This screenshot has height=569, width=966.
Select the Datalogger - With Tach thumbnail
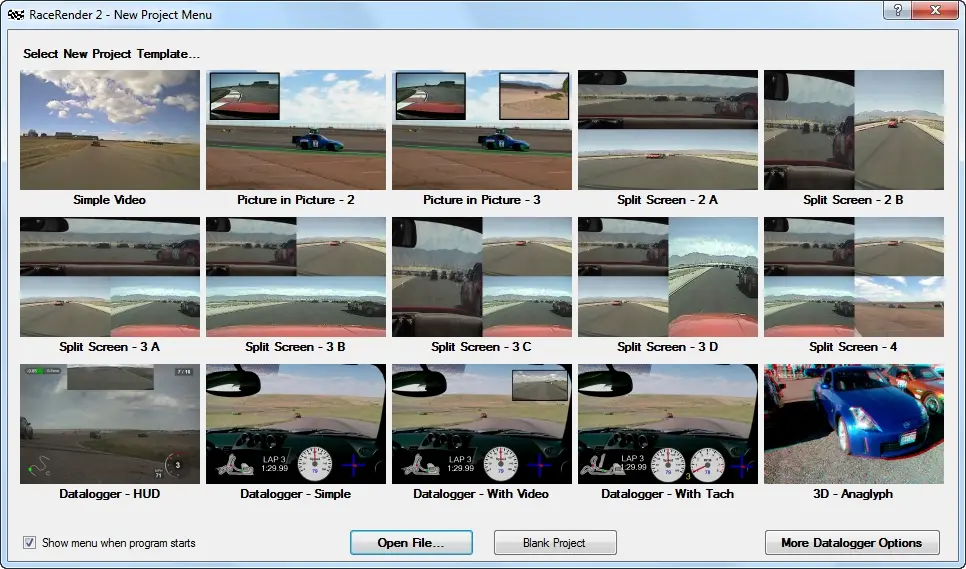tap(668, 424)
